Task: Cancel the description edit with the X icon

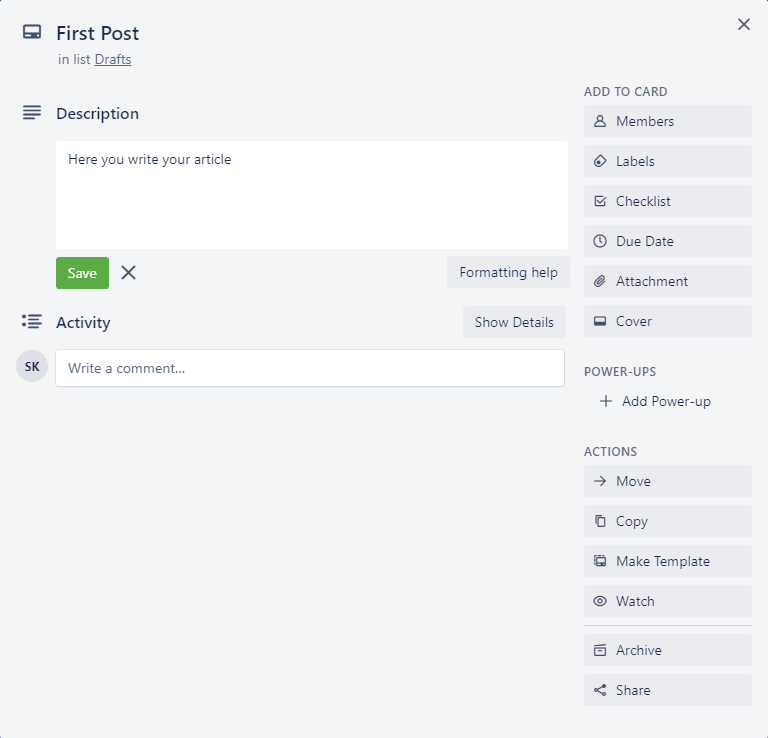Action: [x=128, y=272]
